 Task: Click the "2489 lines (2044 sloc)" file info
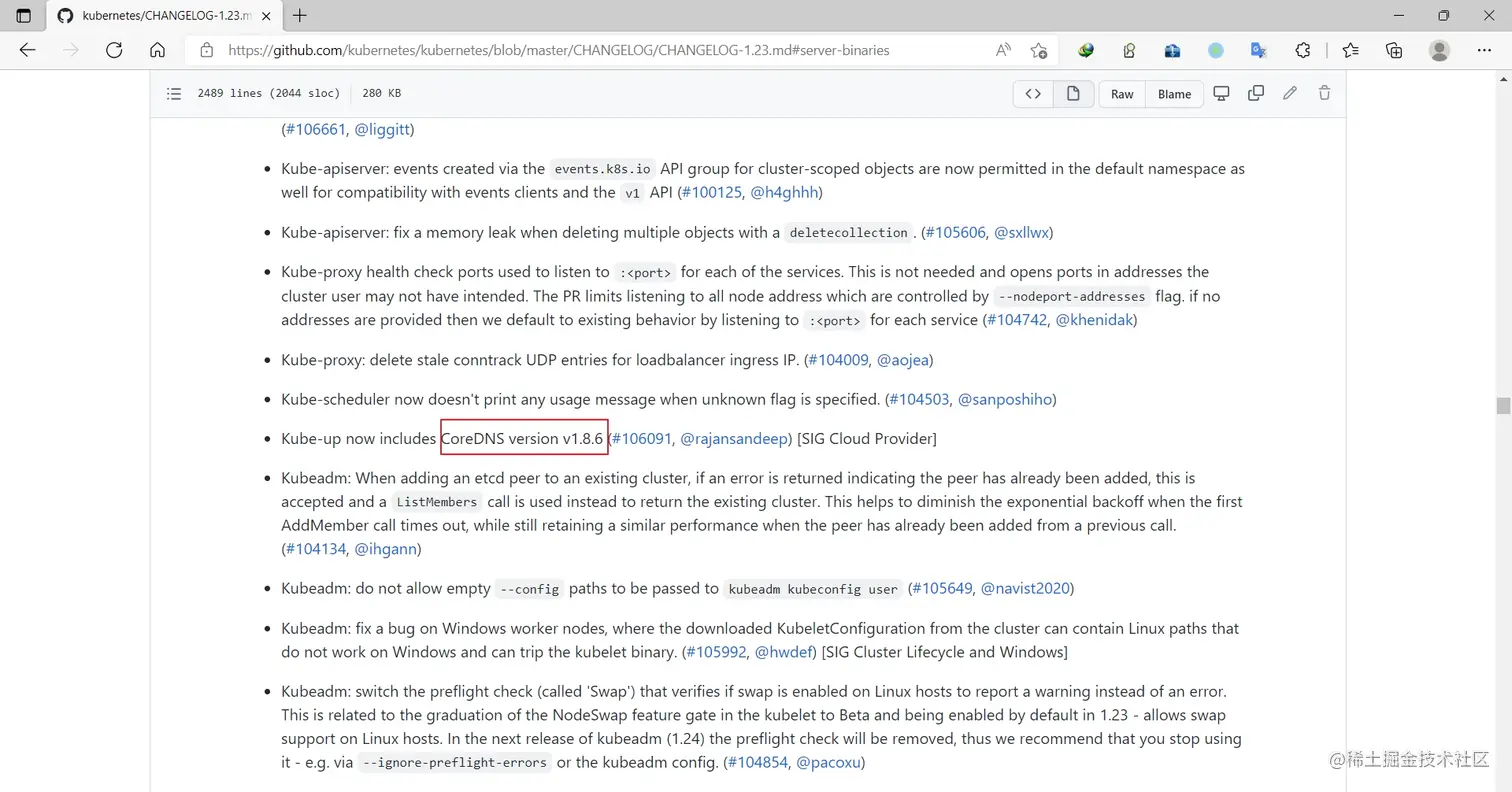pyautogui.click(x=269, y=93)
